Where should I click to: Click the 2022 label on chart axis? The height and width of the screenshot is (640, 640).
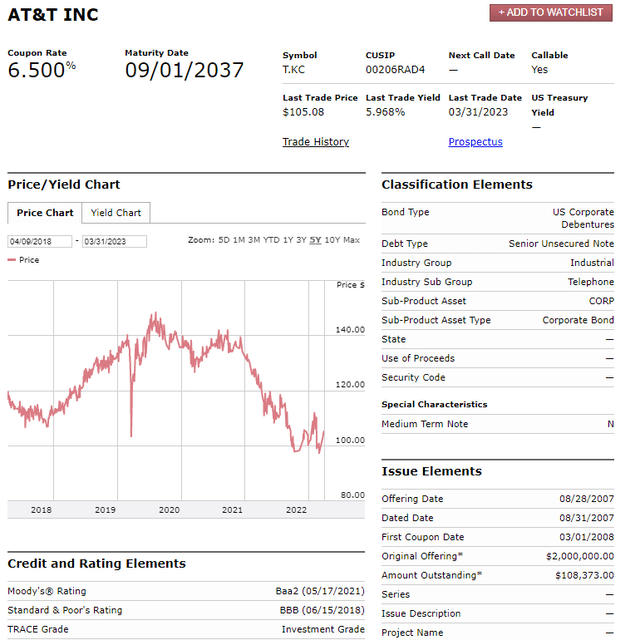(296, 510)
